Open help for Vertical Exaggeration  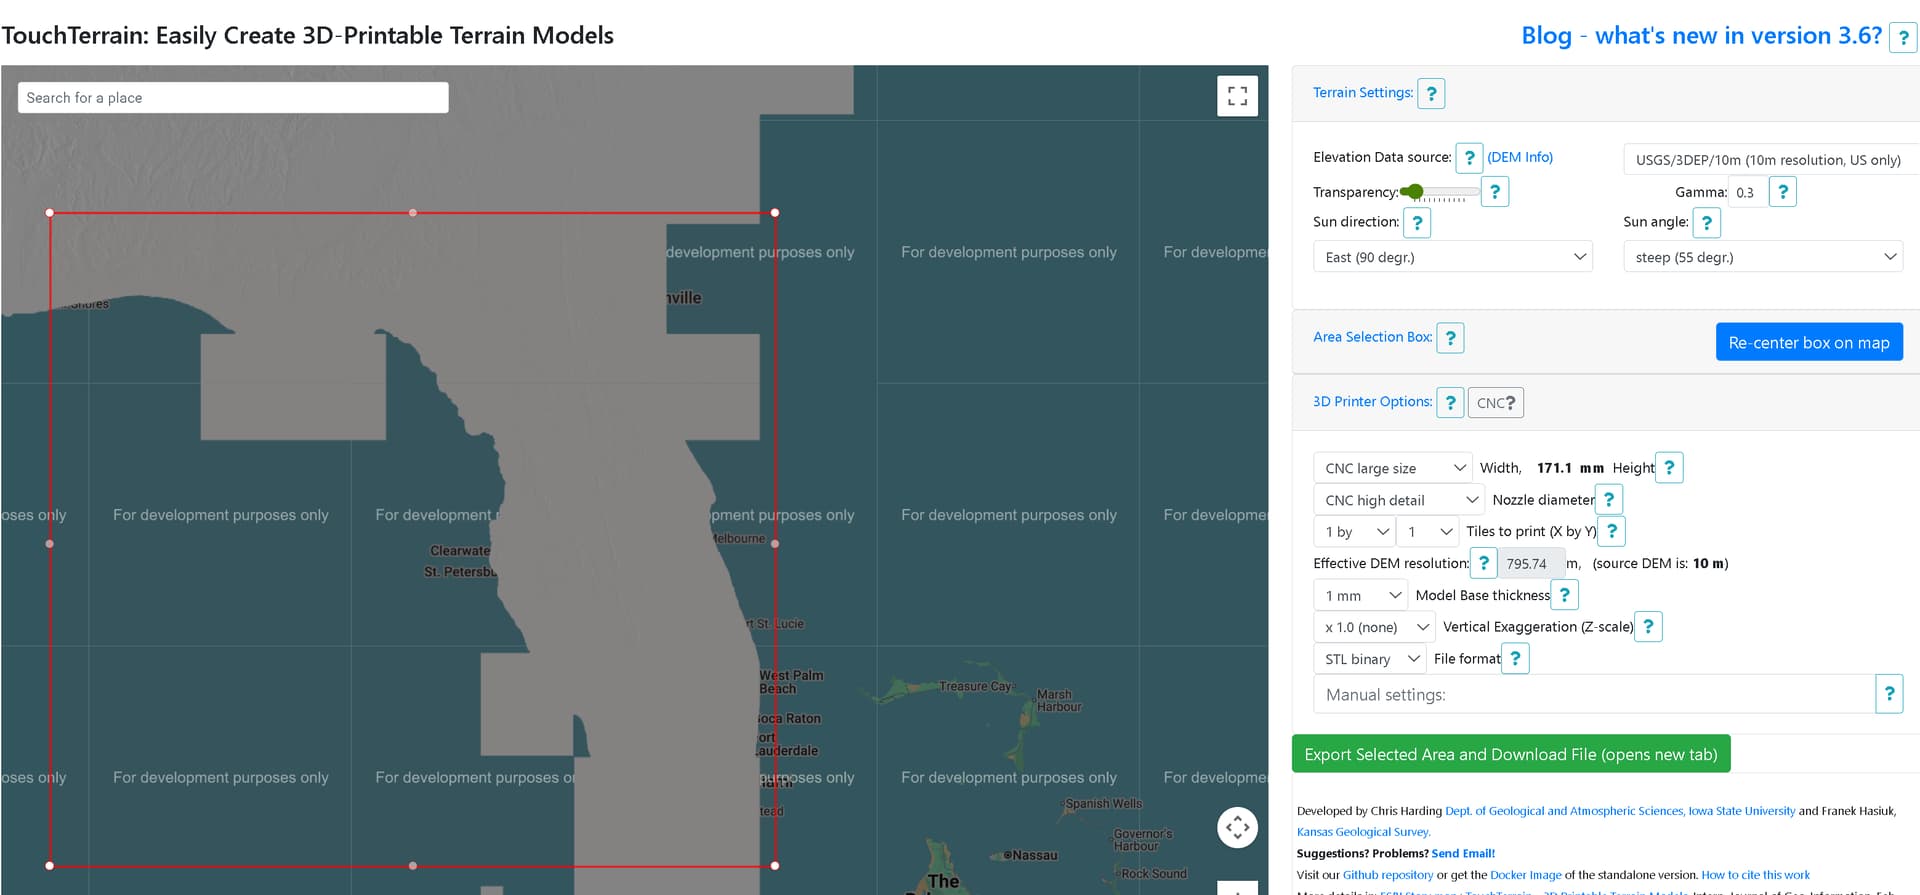tap(1648, 627)
